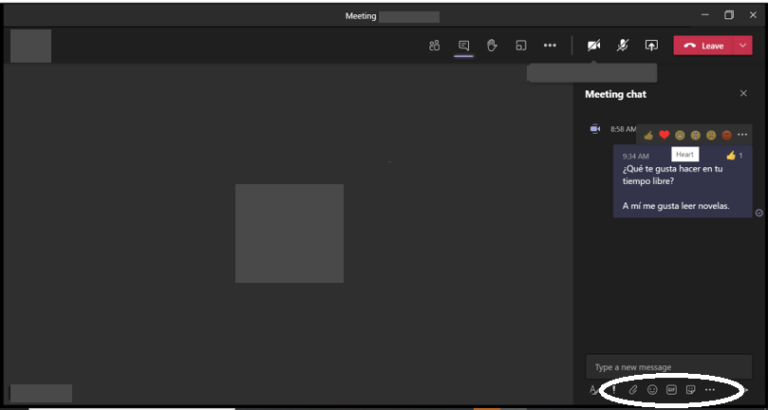Leave the meeting

pos(704,45)
